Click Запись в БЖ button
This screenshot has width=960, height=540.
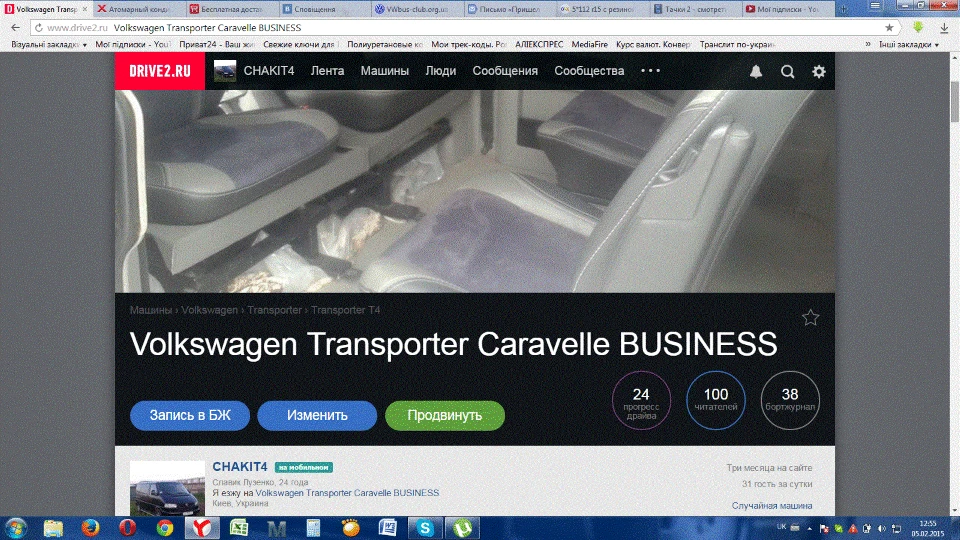pyautogui.click(x=190, y=416)
